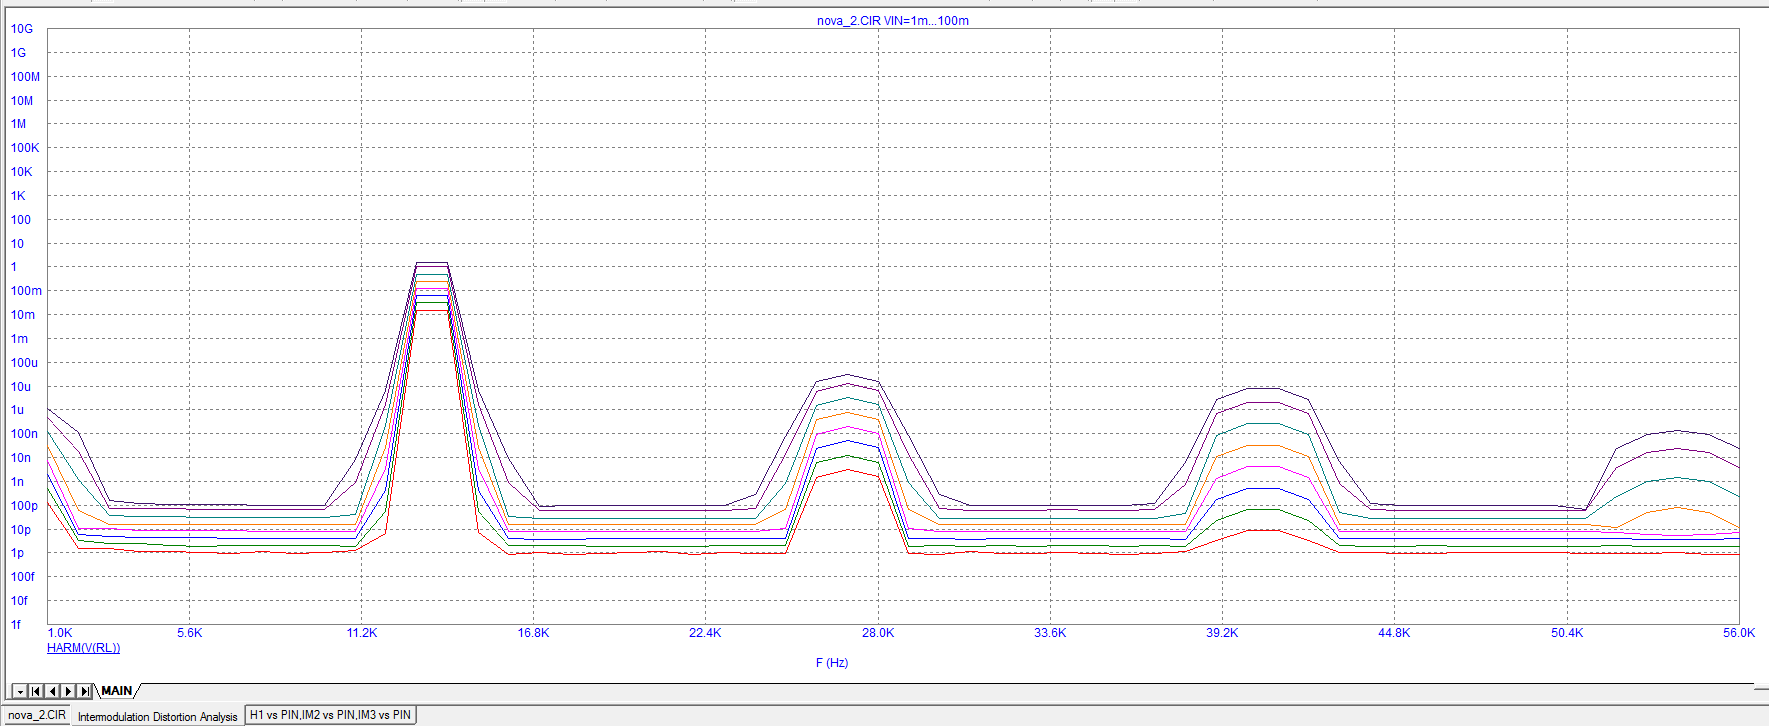Click the F (Hz) axis label
The image size is (1769, 726).
click(x=832, y=663)
